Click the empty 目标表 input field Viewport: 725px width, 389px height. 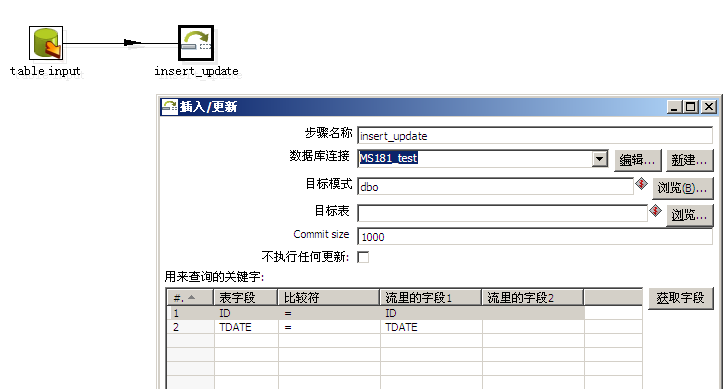tap(502, 214)
